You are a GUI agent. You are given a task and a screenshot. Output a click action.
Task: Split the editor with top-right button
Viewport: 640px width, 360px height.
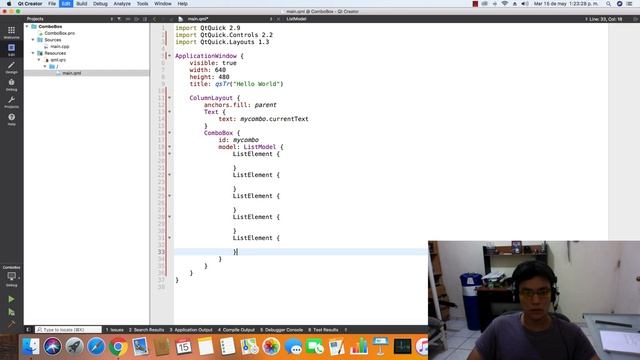[x=635, y=19]
